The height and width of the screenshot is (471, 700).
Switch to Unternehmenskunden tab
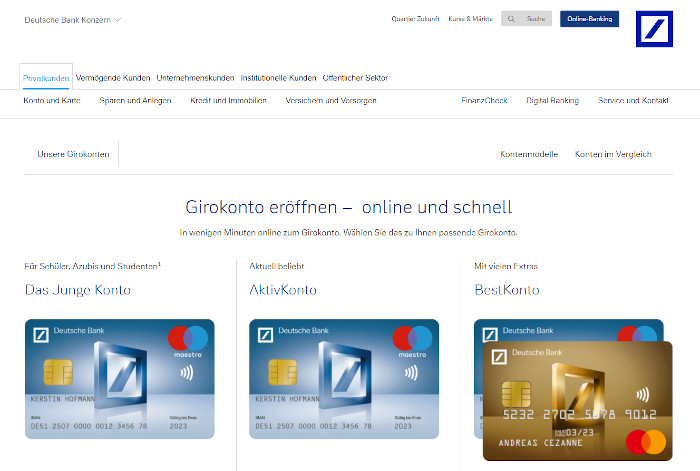click(x=195, y=78)
